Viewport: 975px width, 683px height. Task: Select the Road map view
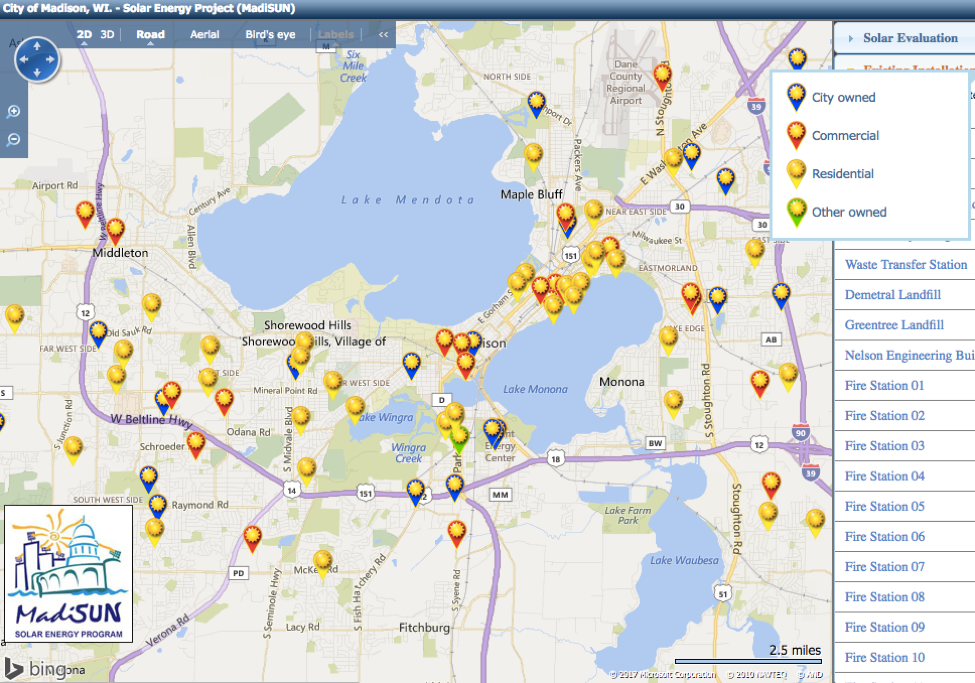coord(151,35)
